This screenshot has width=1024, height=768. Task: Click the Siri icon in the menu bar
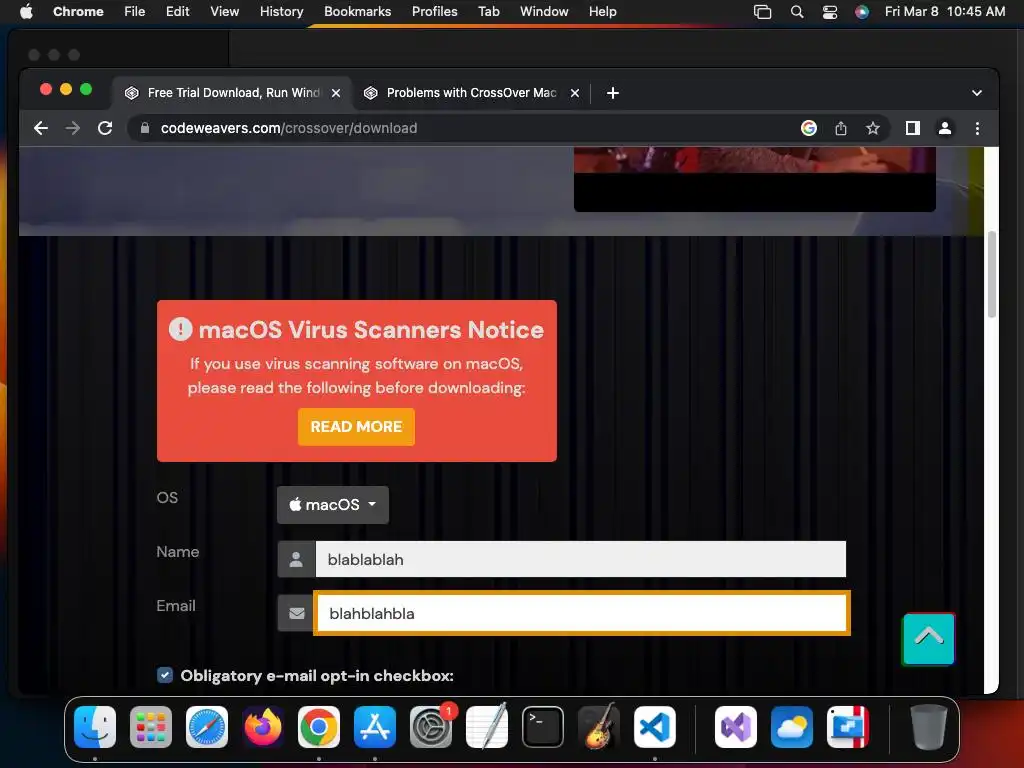862,11
